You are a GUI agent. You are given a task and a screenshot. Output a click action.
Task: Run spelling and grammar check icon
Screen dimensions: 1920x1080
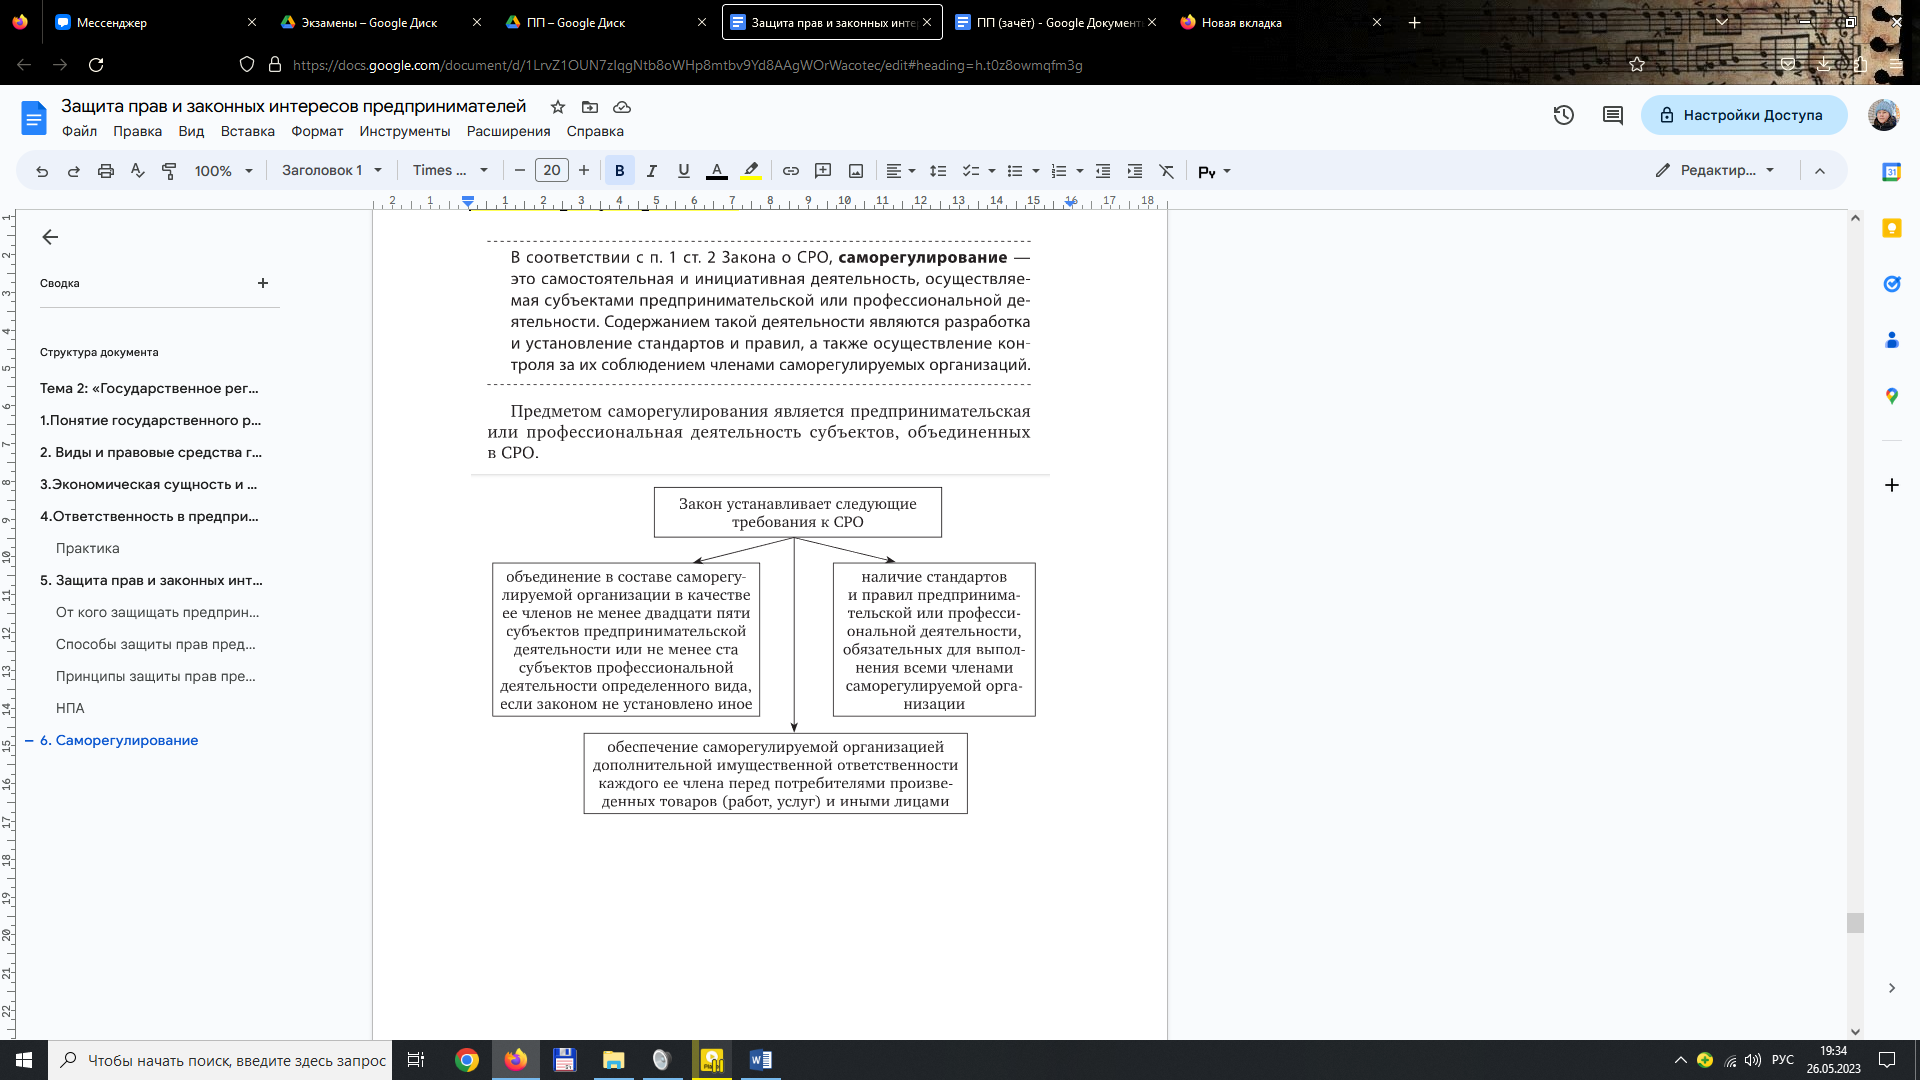tap(138, 171)
